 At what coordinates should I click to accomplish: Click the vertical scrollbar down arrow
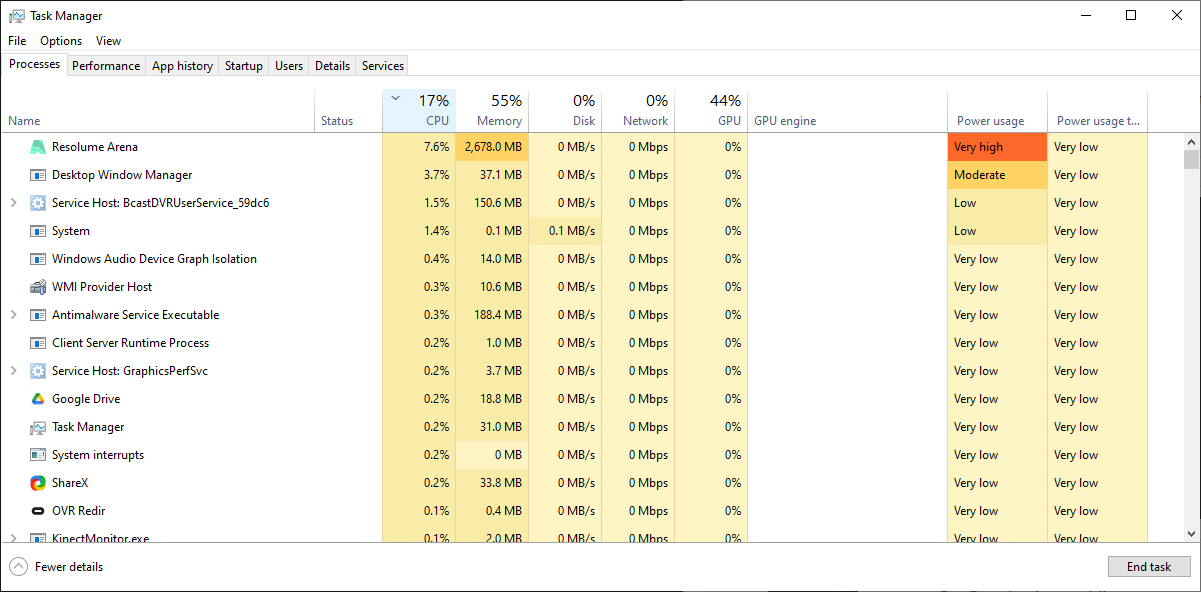click(x=1191, y=534)
